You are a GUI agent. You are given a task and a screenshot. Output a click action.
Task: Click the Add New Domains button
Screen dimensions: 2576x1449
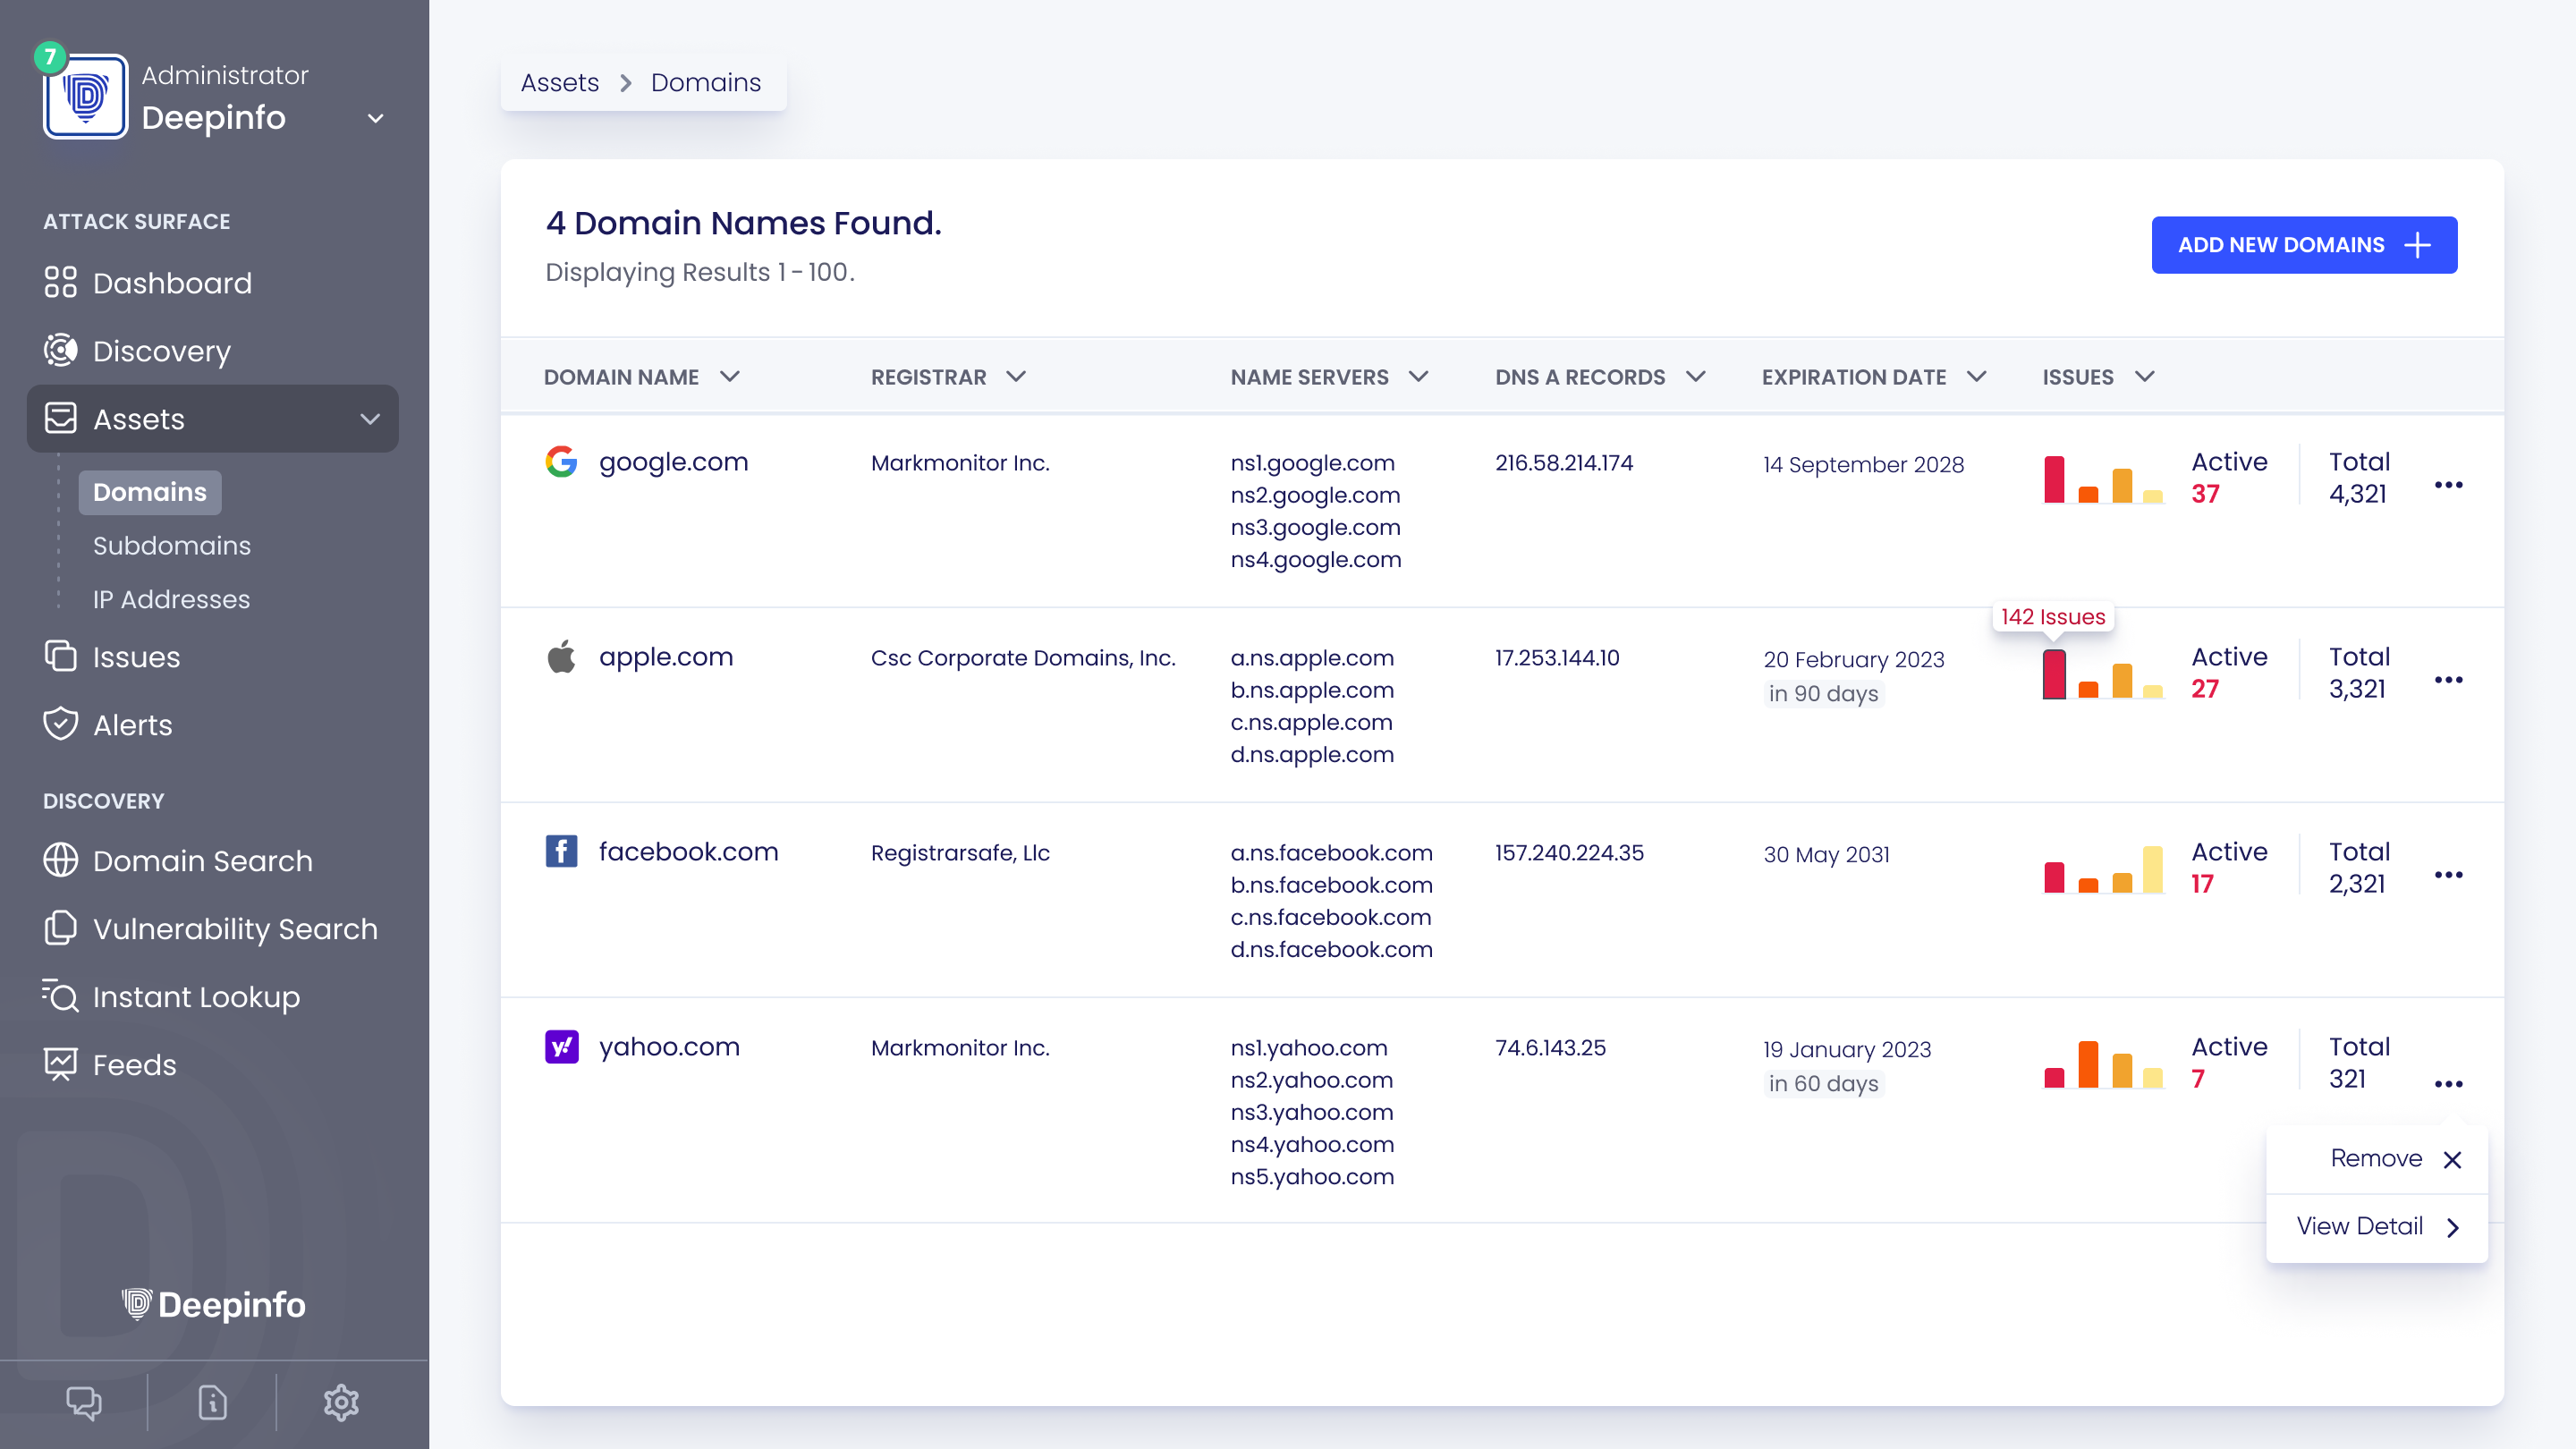coord(2304,244)
